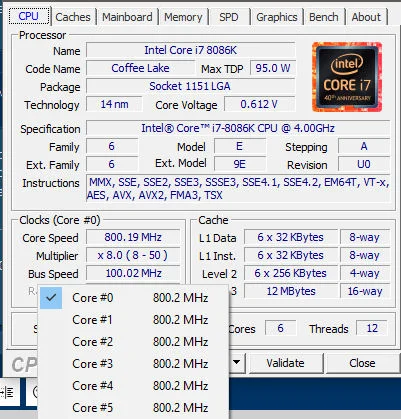Click the Level 3 size 12 MBytes

[290, 291]
